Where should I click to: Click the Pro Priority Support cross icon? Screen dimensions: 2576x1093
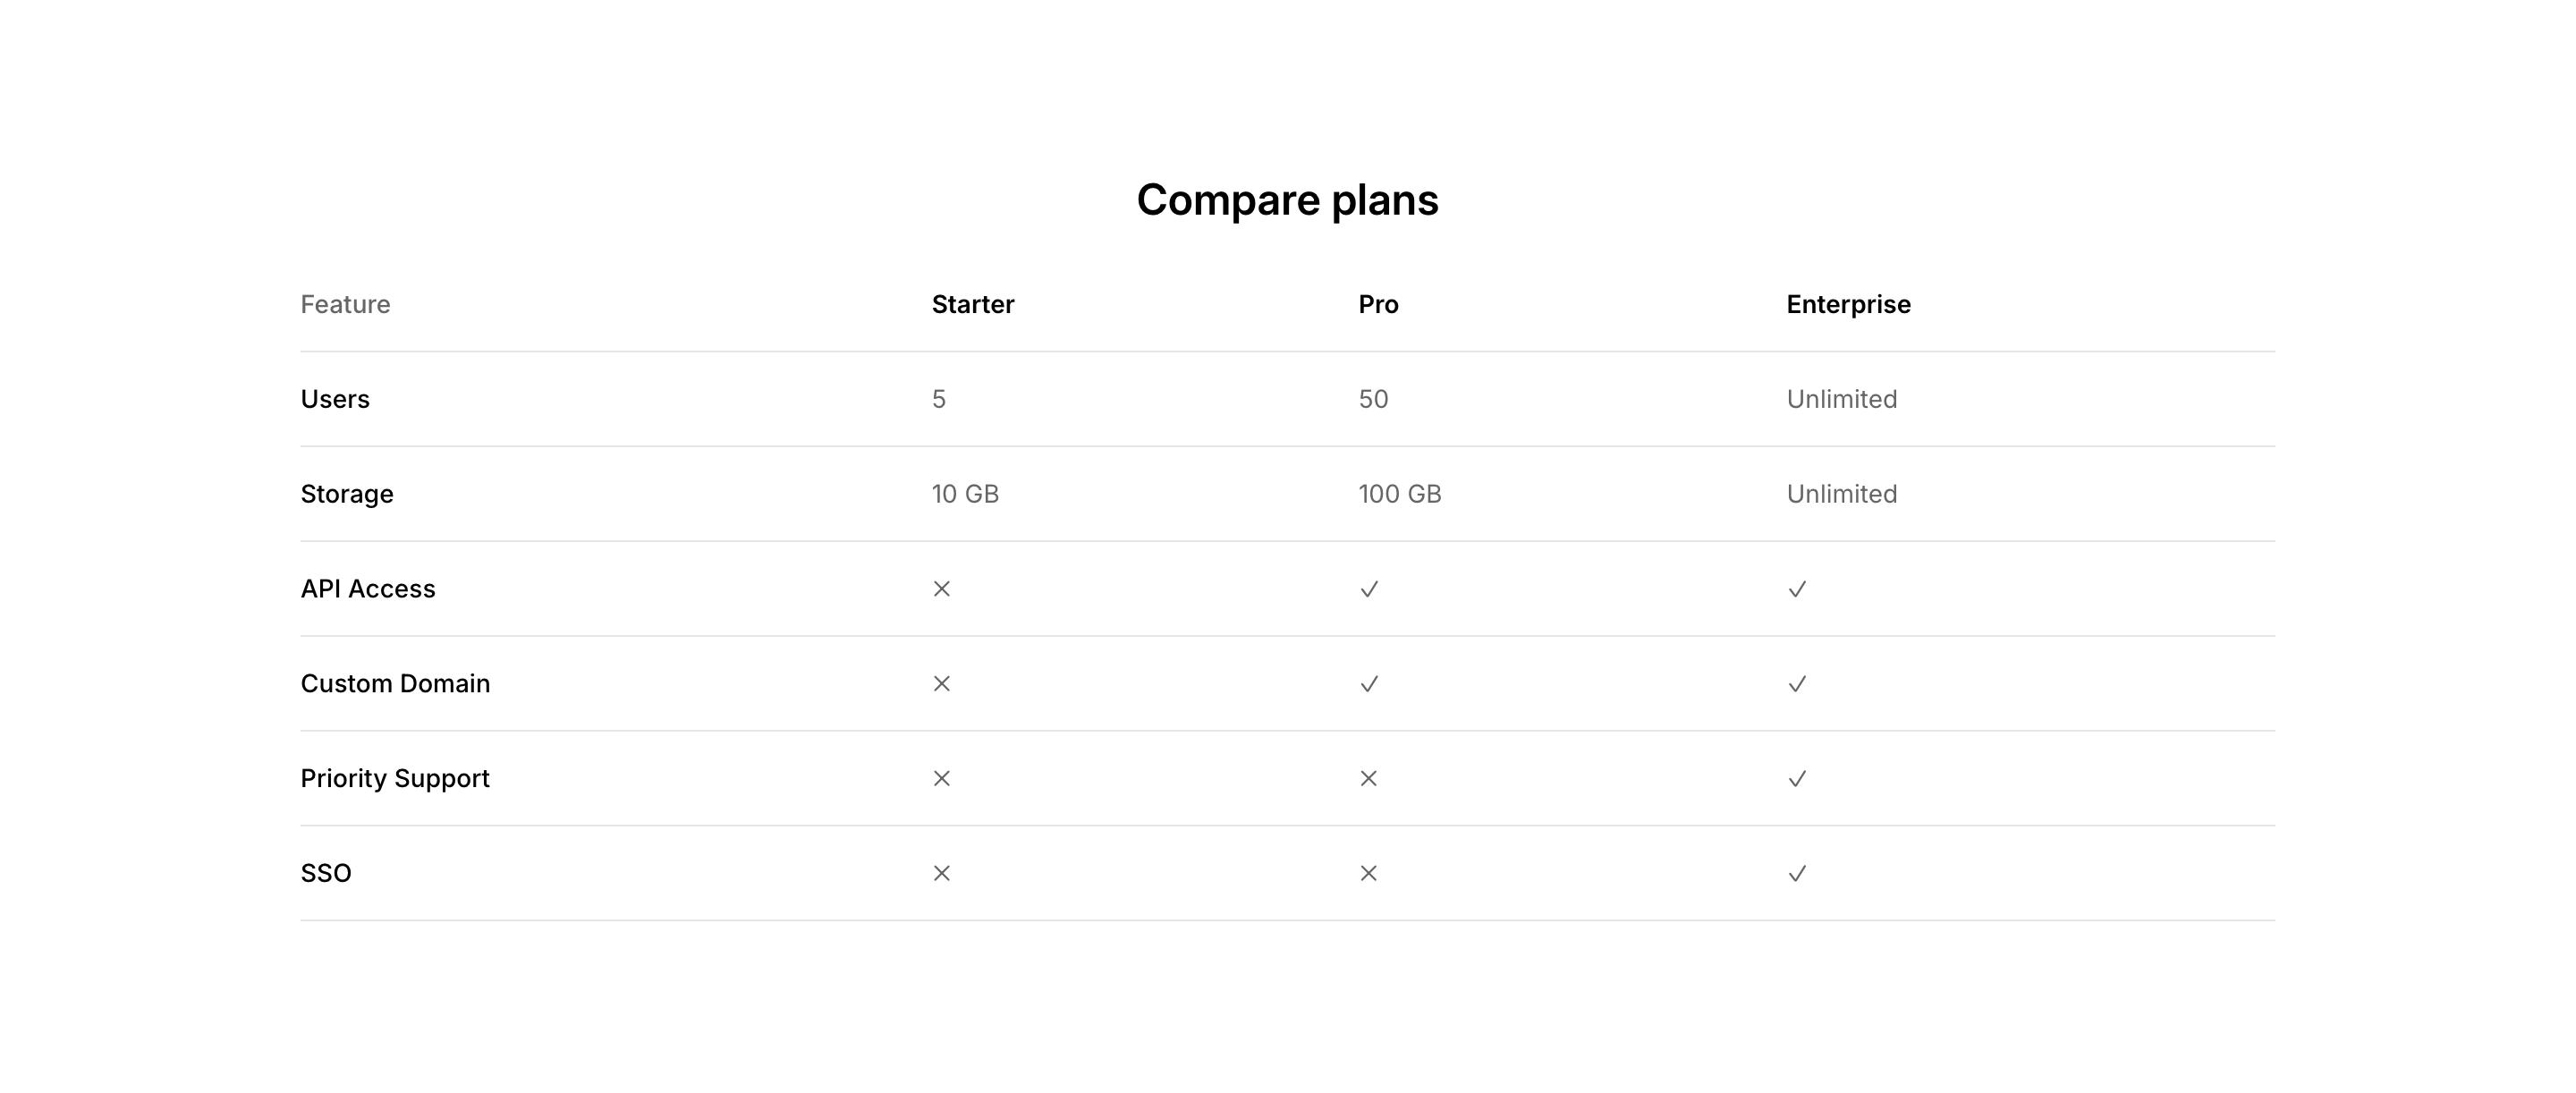coord(1369,778)
